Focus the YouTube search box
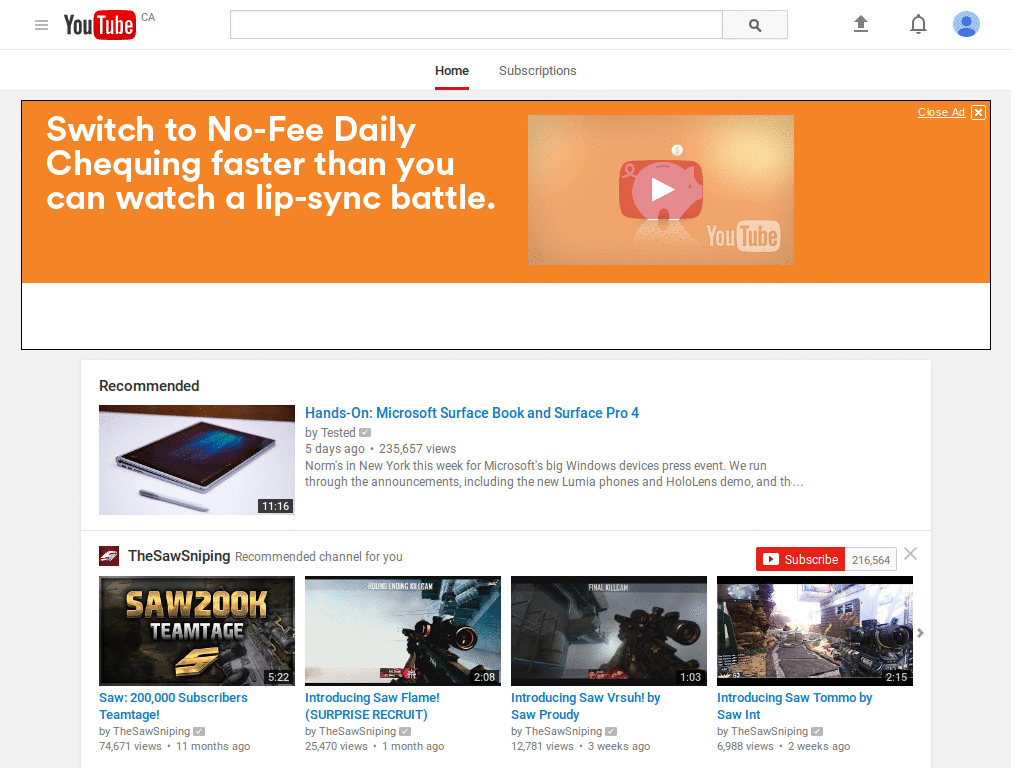Image resolution: width=1024 pixels, height=768 pixels. pos(476,25)
